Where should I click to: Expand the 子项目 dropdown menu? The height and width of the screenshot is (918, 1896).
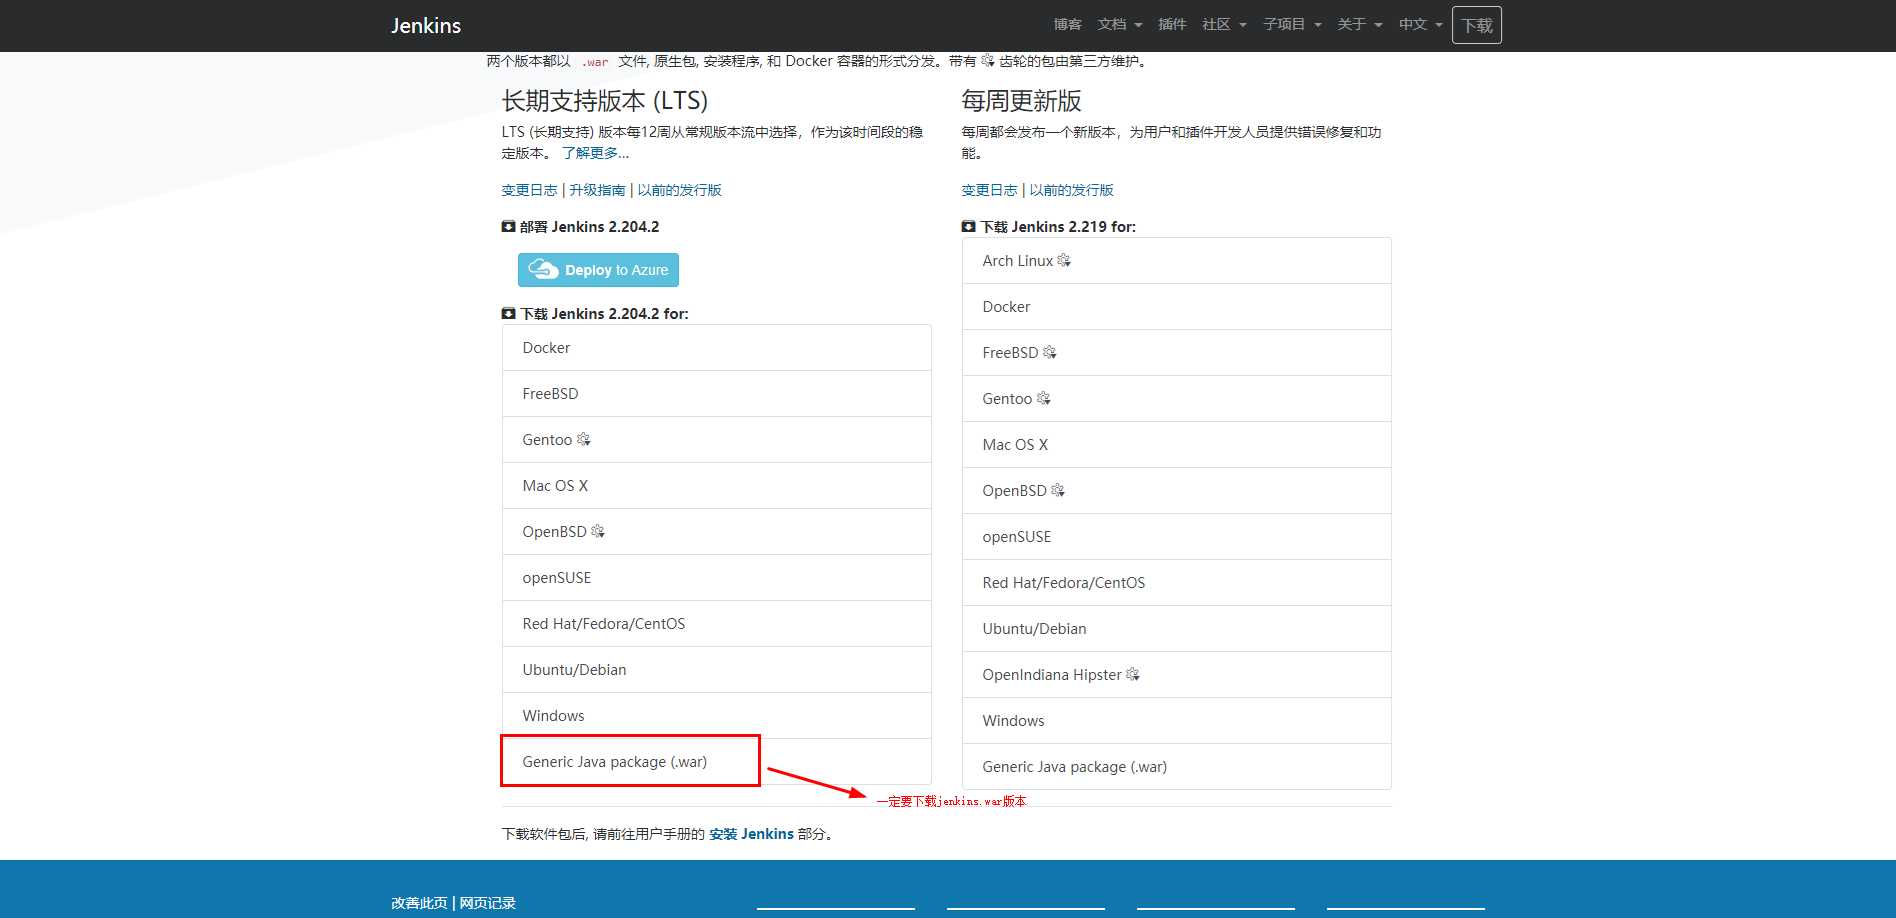pyautogui.click(x=1292, y=25)
